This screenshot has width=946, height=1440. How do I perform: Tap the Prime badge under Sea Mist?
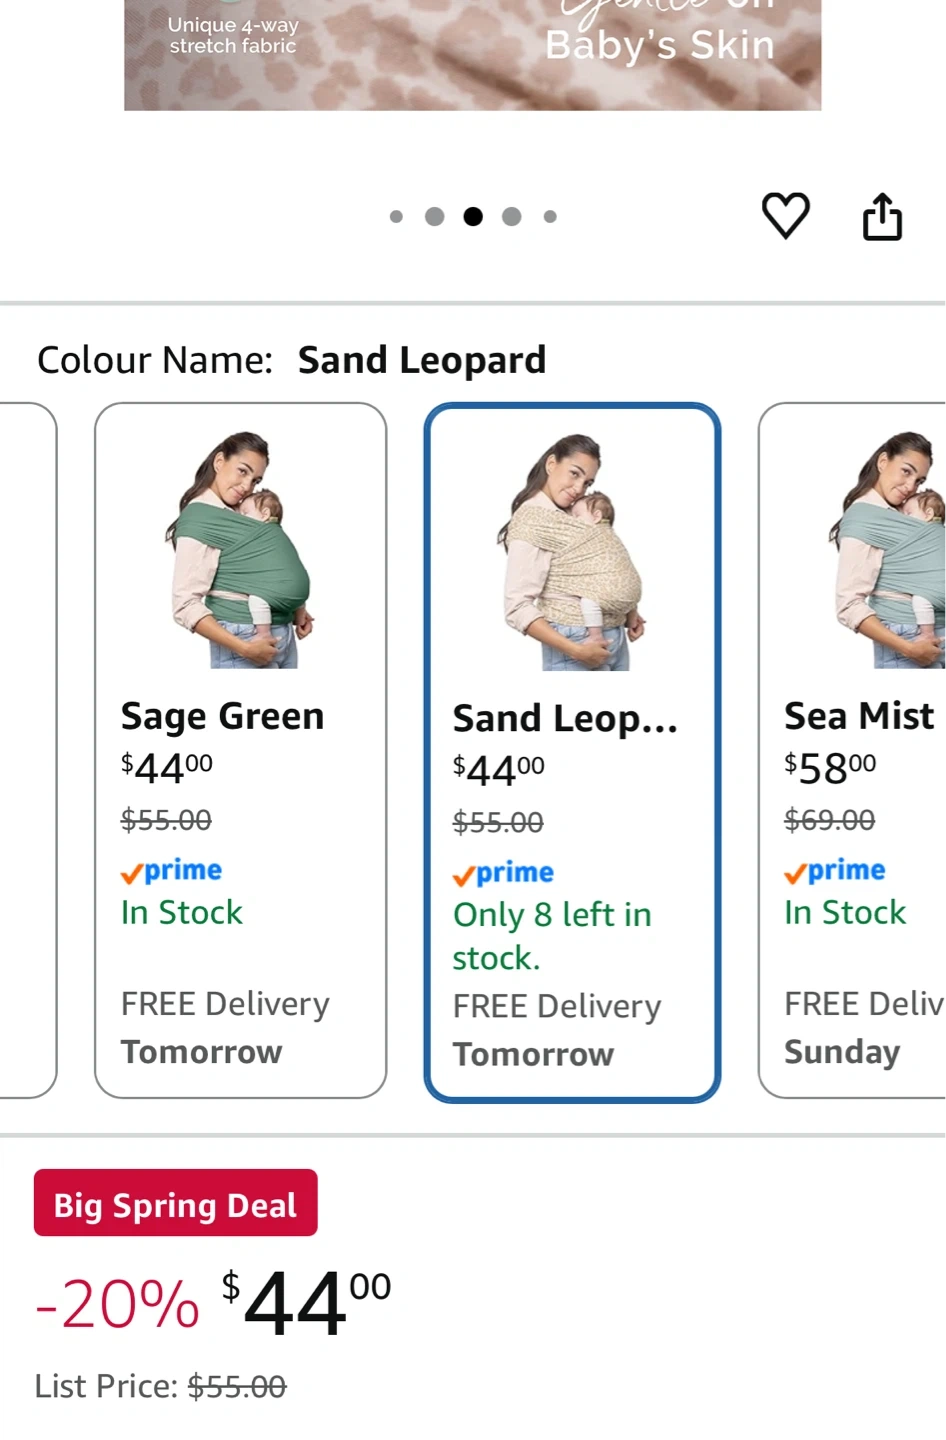click(834, 871)
